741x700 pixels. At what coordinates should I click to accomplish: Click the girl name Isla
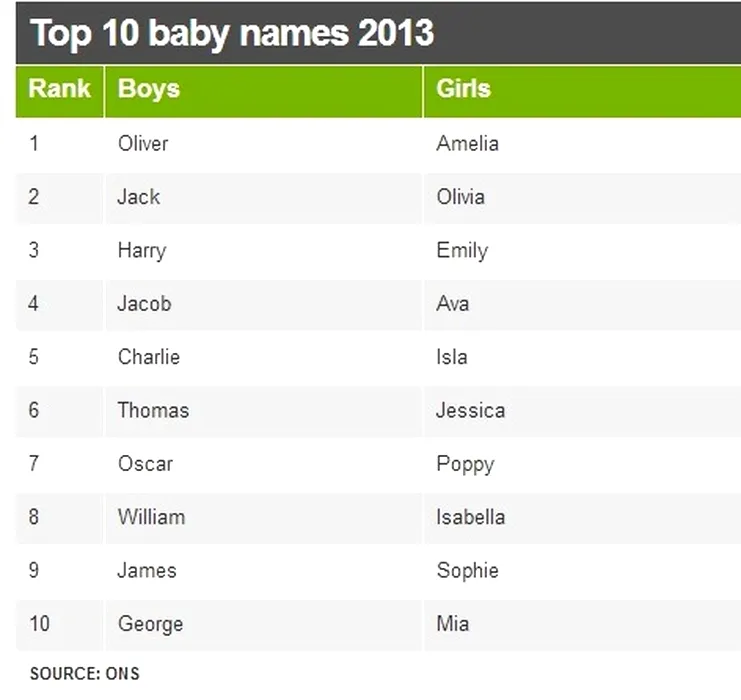452,357
